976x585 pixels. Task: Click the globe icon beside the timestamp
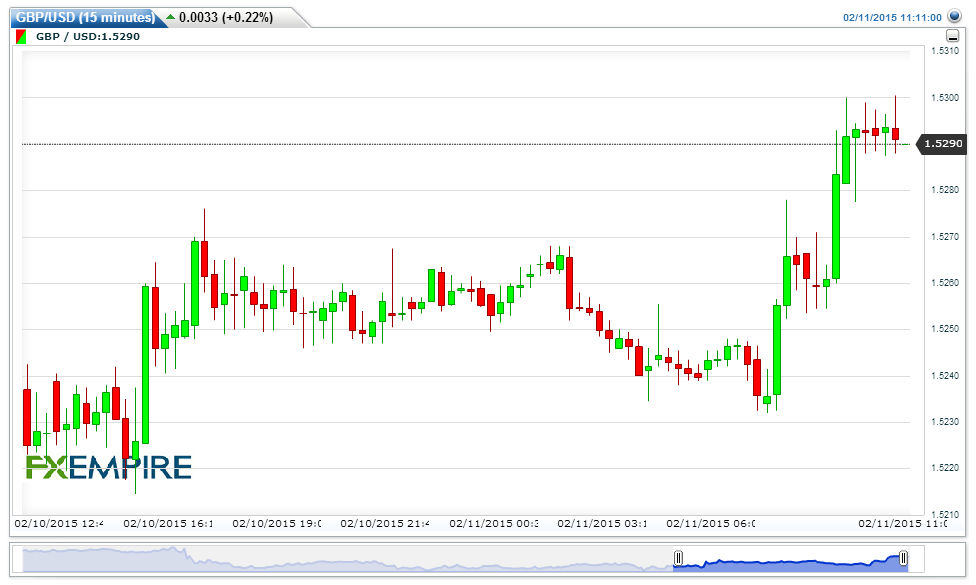954,16
